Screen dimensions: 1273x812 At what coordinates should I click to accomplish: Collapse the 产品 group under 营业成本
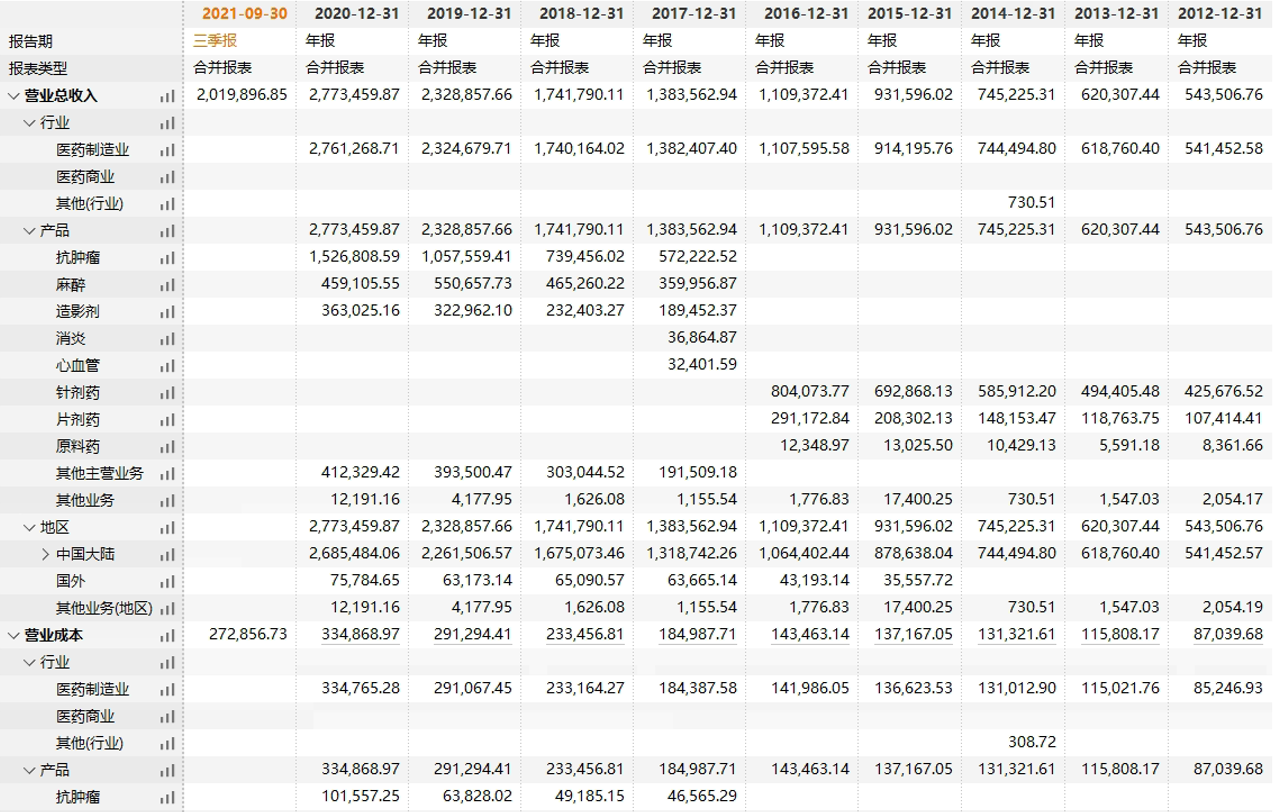tap(30, 771)
